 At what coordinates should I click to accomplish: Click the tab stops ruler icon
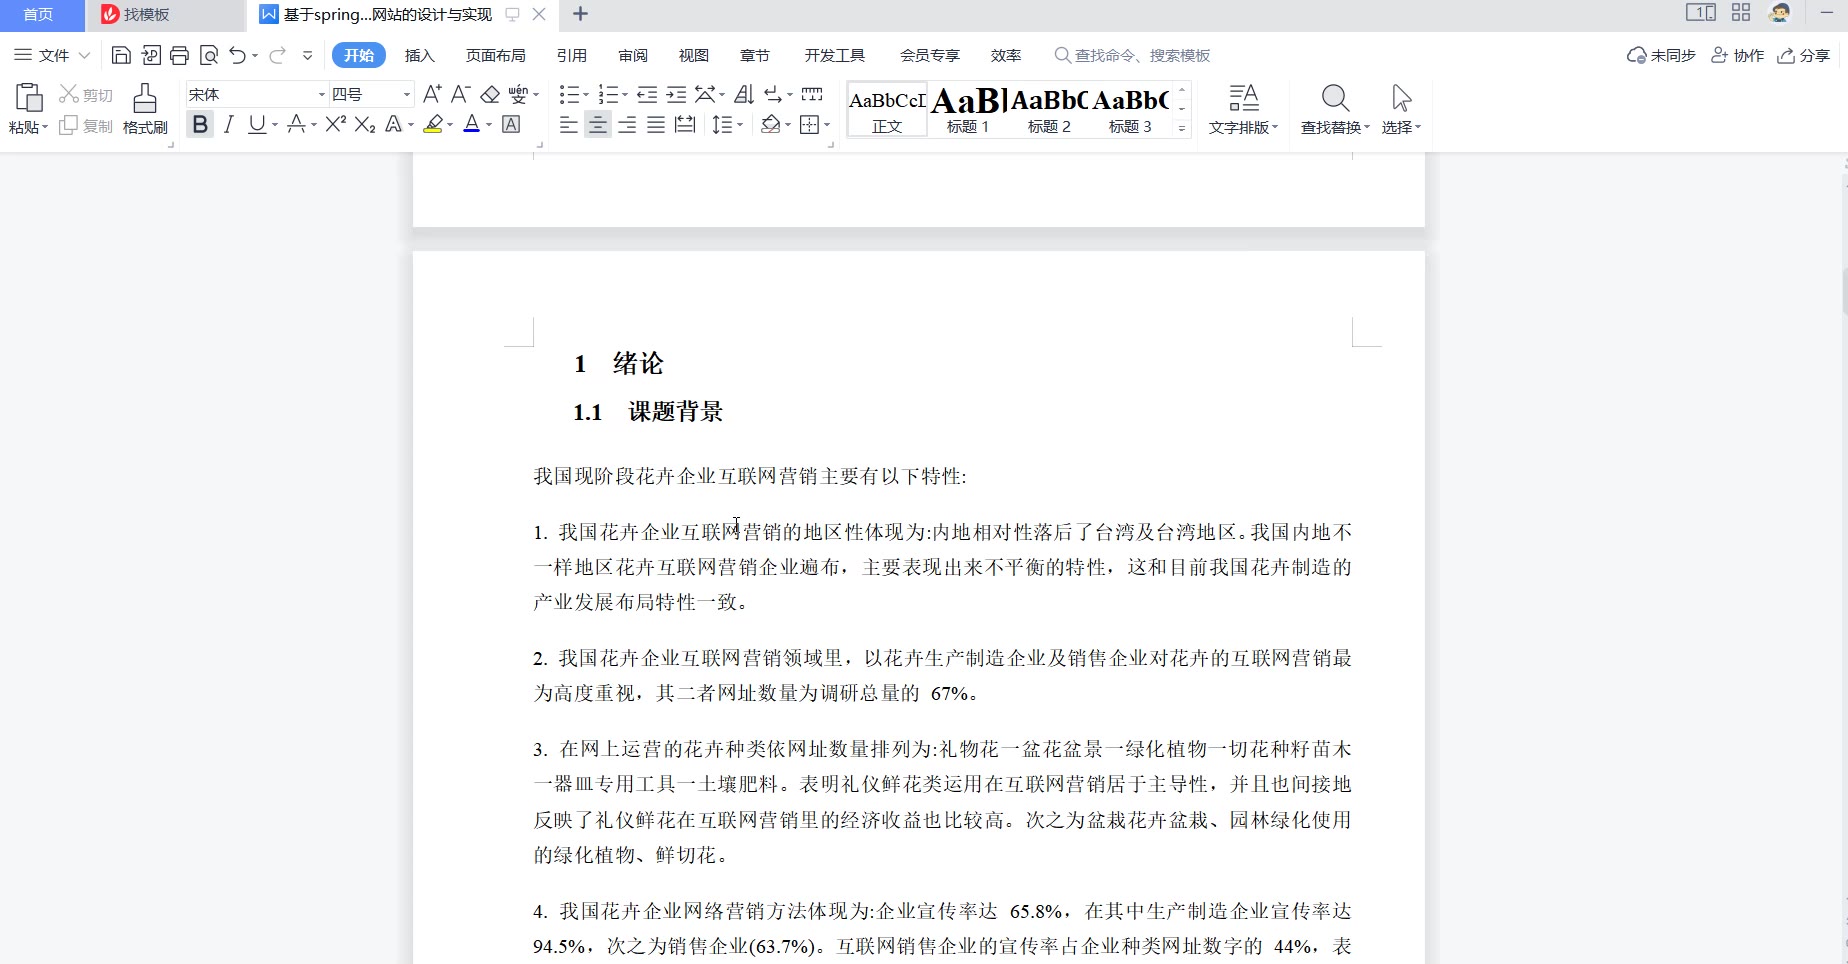coord(812,94)
